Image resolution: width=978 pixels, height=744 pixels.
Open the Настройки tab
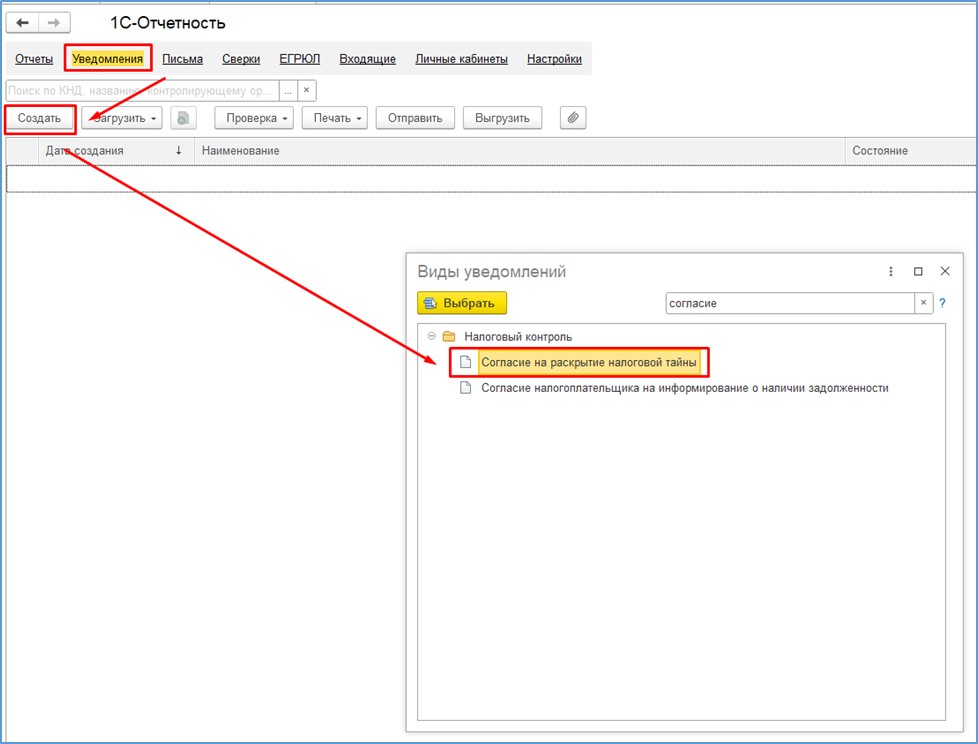click(x=554, y=59)
